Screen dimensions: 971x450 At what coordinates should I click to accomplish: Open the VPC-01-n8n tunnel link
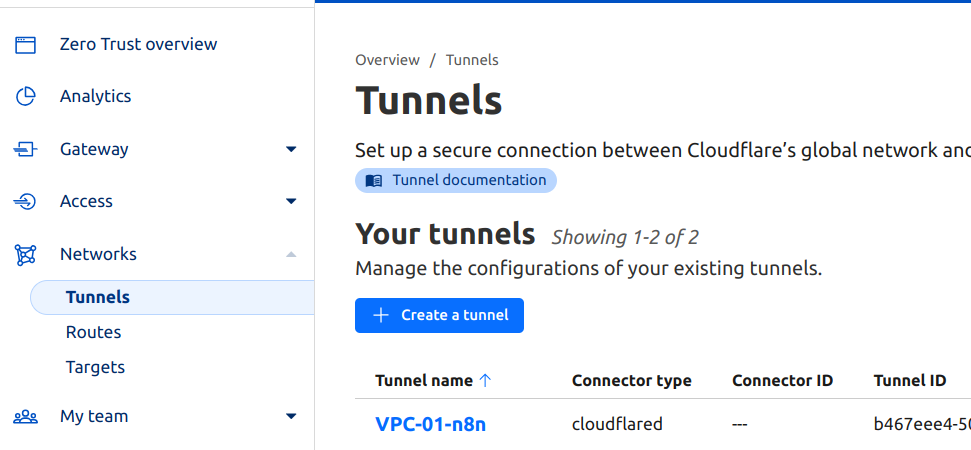coord(430,424)
